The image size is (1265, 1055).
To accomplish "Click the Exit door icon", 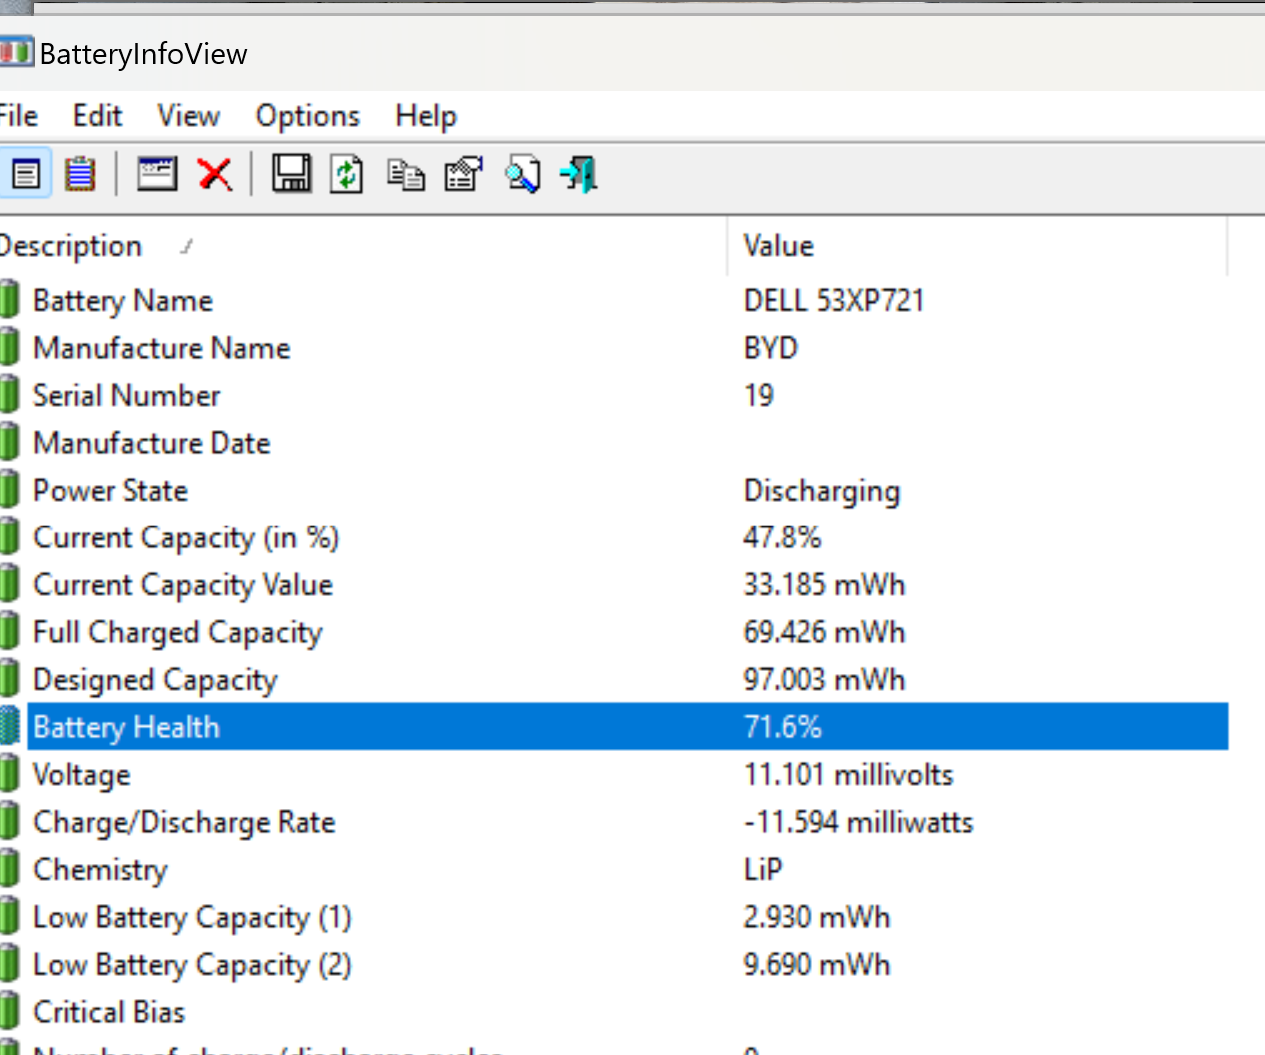I will pos(579,175).
